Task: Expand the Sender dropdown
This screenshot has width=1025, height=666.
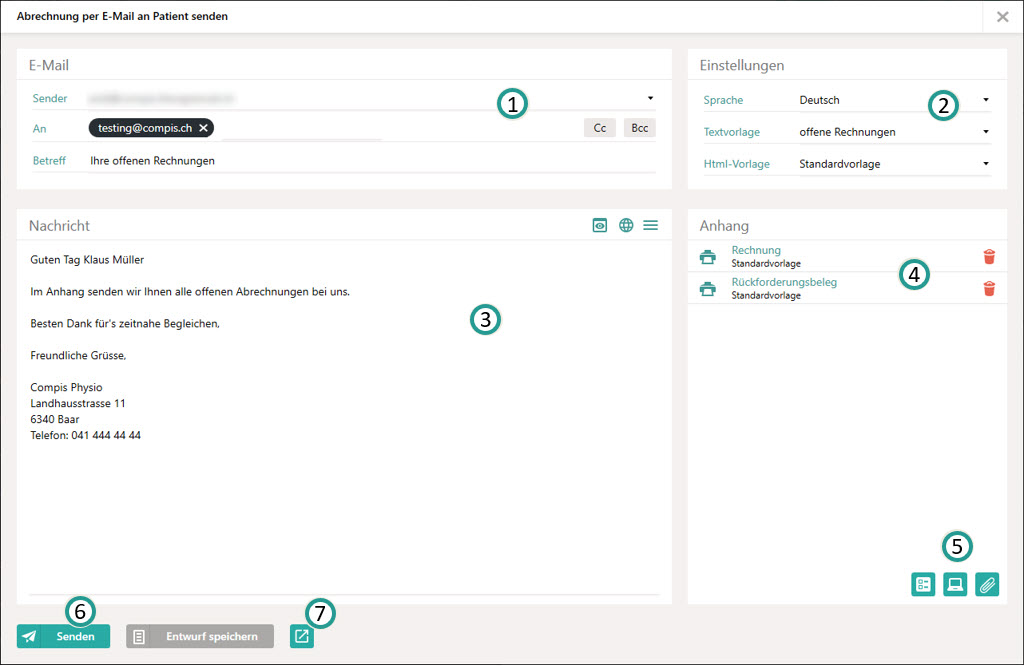Action: [650, 99]
